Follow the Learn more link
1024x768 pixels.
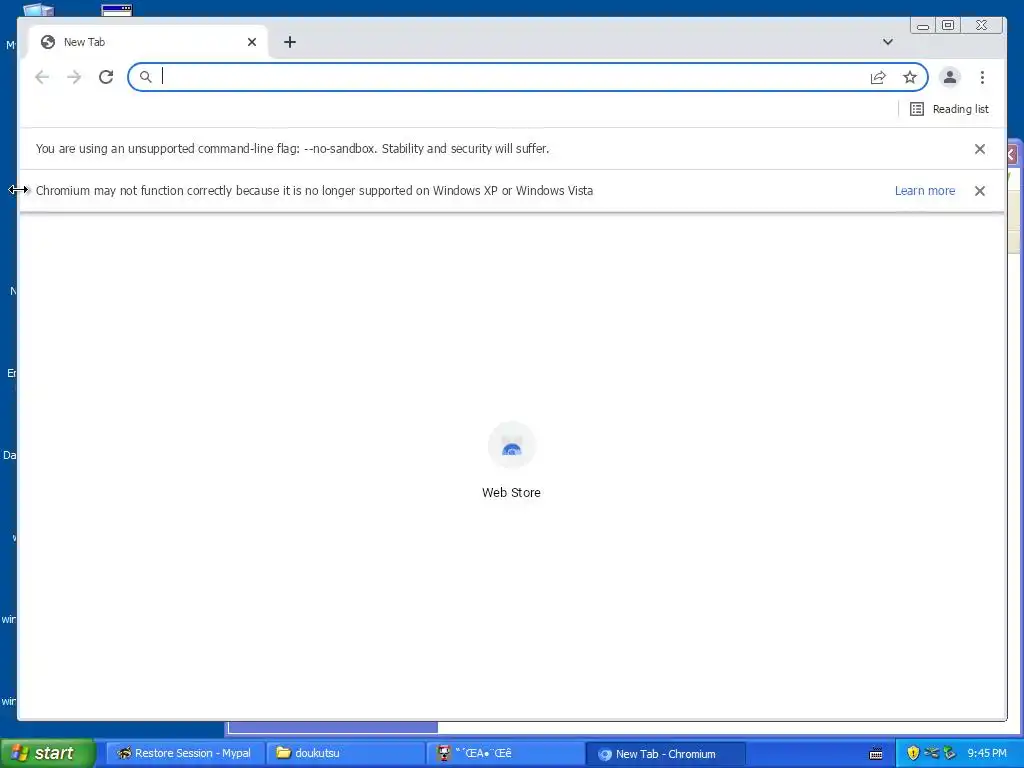coord(925,191)
